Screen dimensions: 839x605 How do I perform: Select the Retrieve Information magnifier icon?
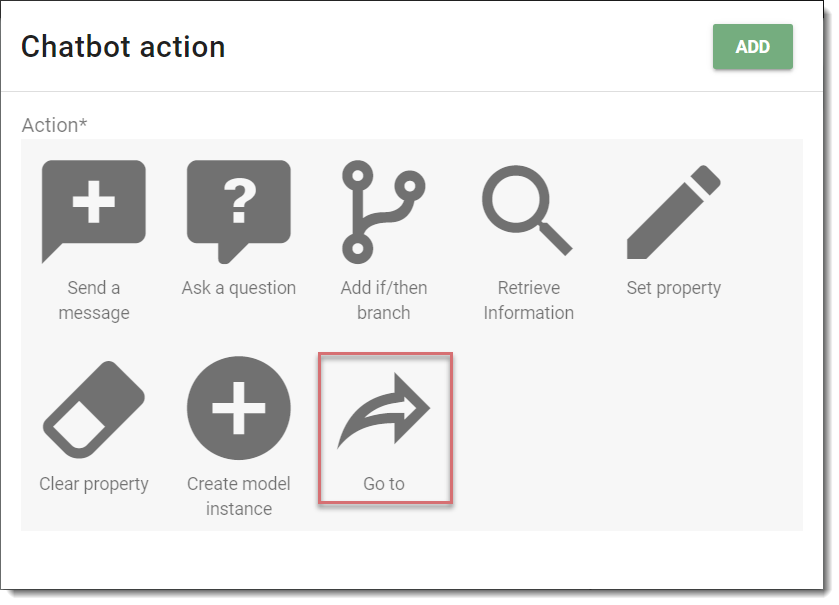point(528,210)
